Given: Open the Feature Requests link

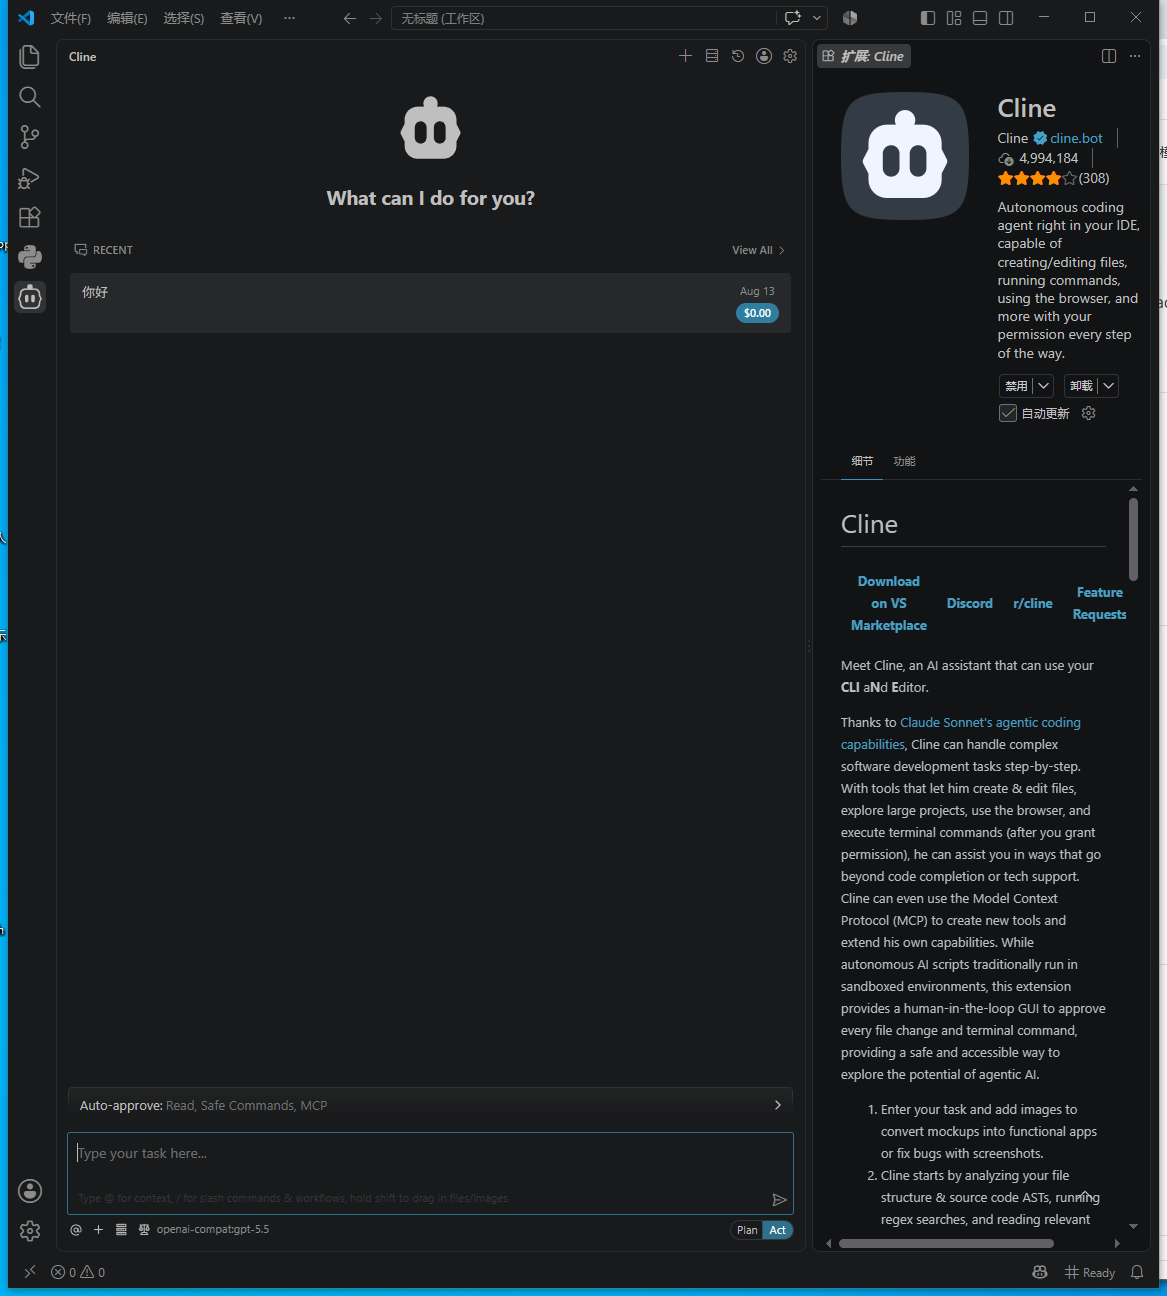Looking at the screenshot, I should [1100, 603].
